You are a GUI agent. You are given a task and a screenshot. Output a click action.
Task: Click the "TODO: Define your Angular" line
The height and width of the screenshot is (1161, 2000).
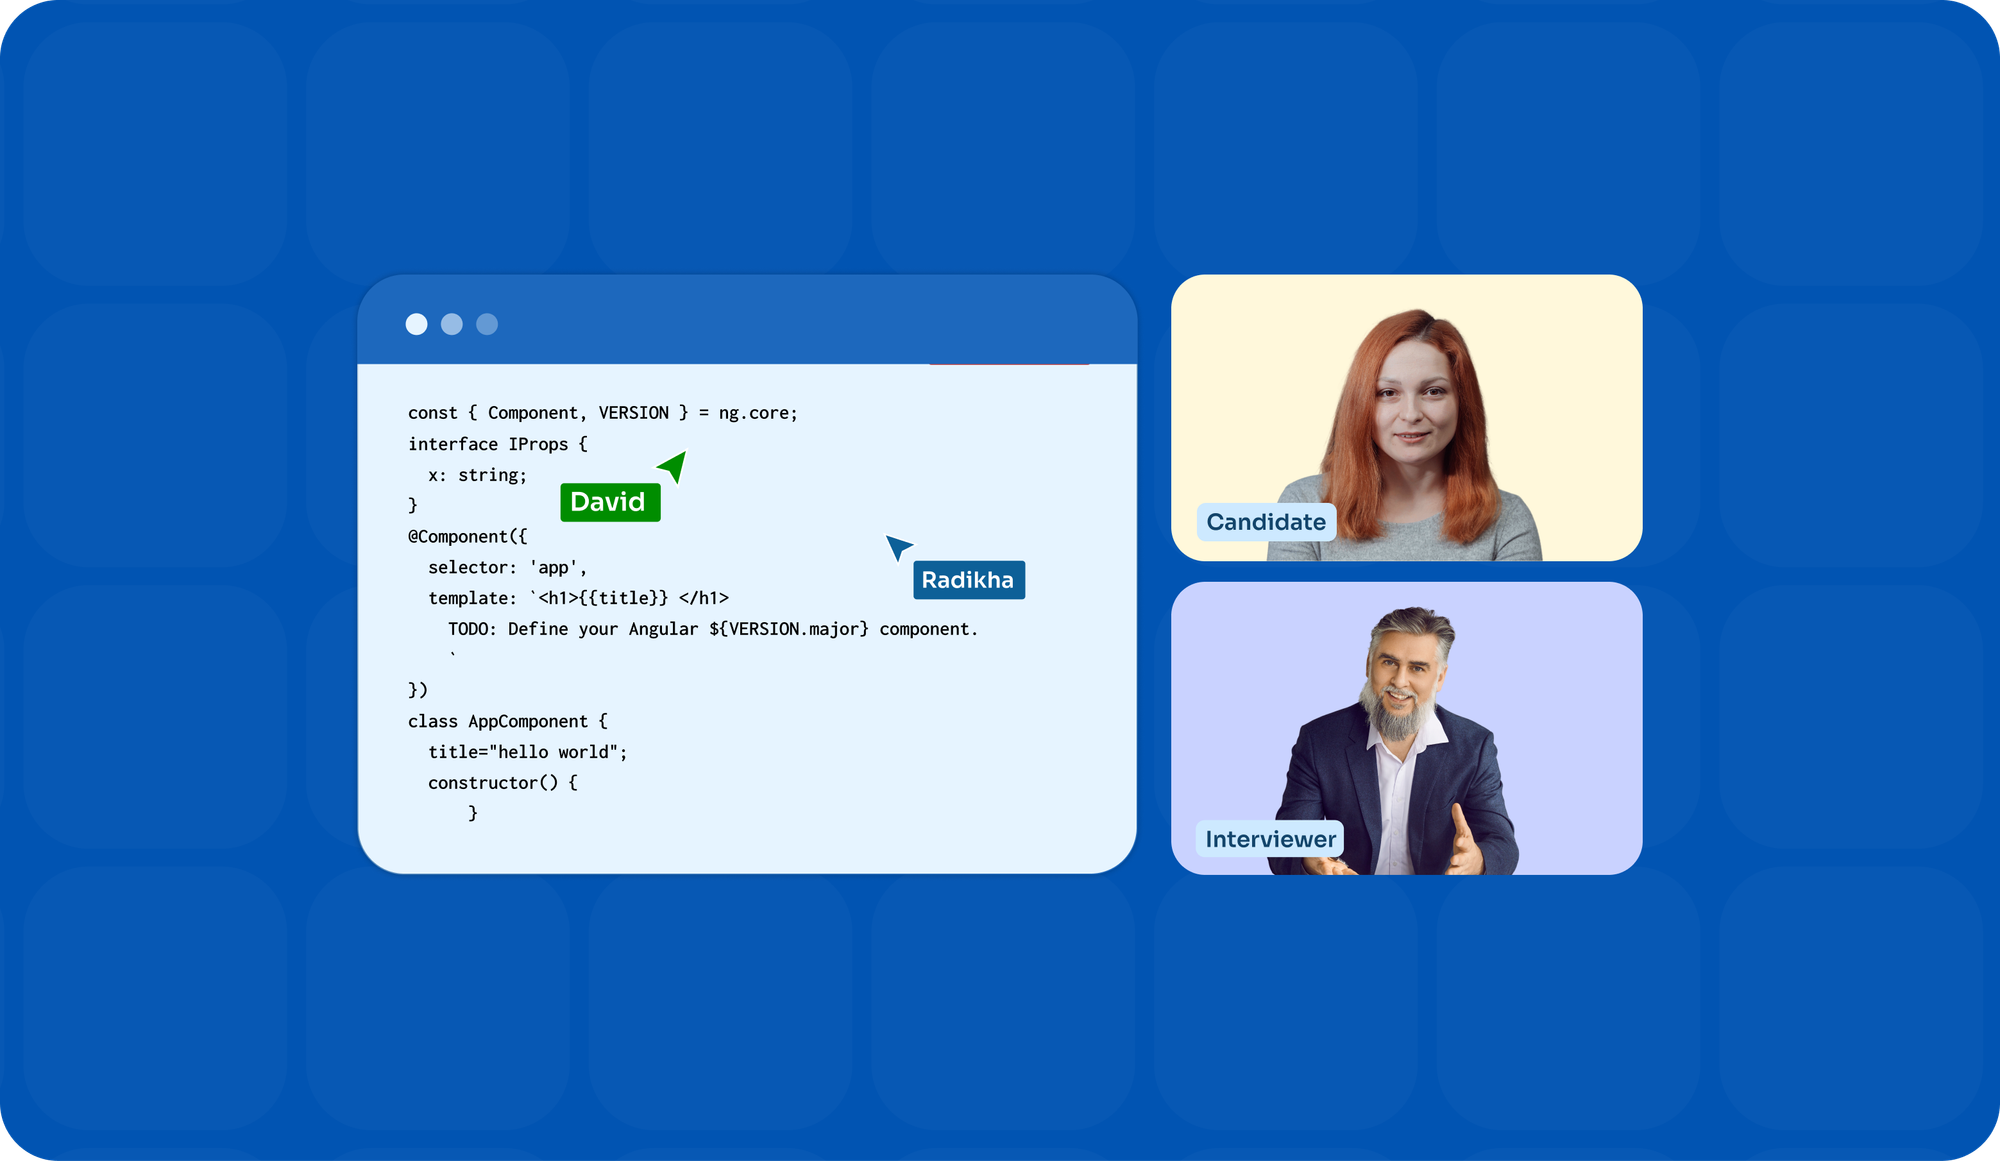[713, 629]
